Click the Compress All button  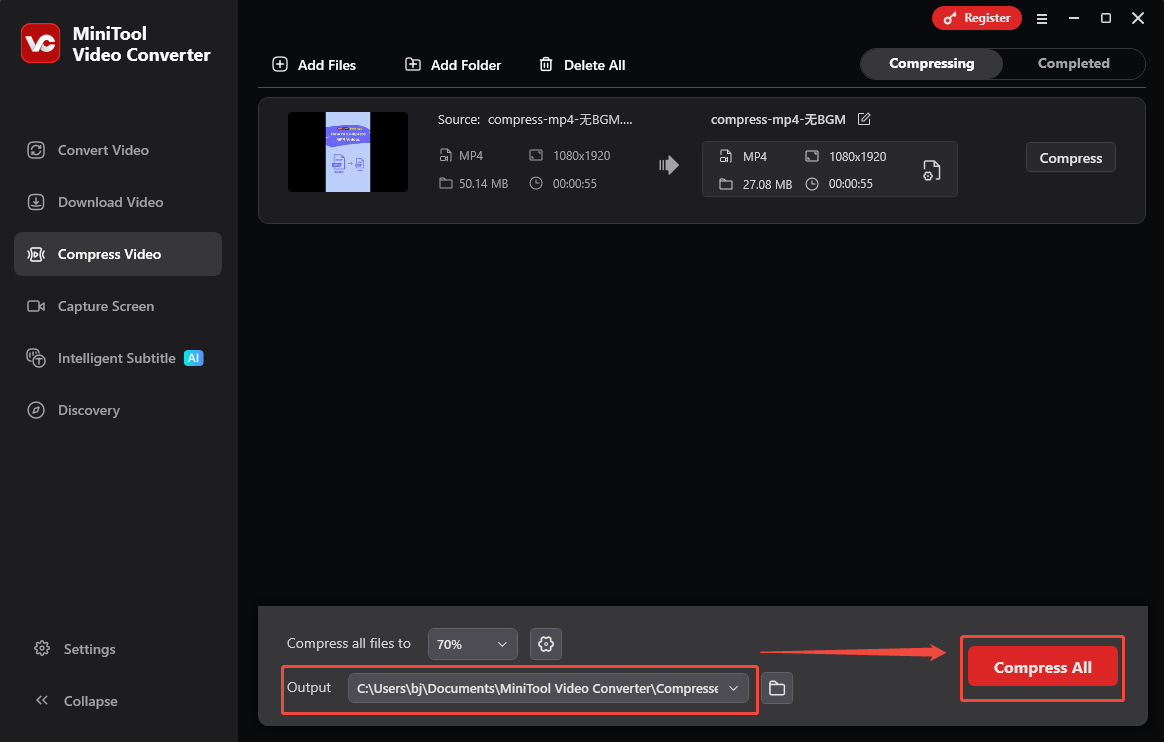coord(1042,667)
